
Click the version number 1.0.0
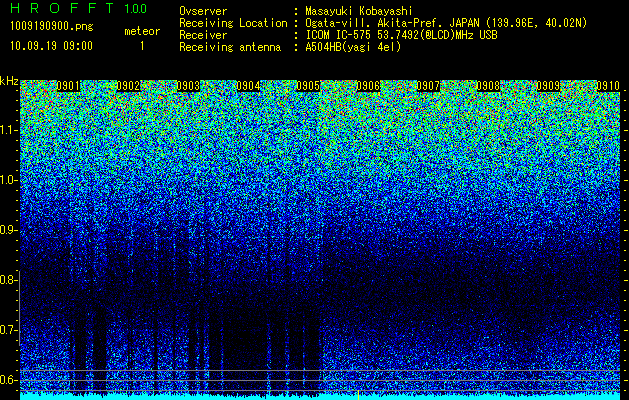coord(136,8)
